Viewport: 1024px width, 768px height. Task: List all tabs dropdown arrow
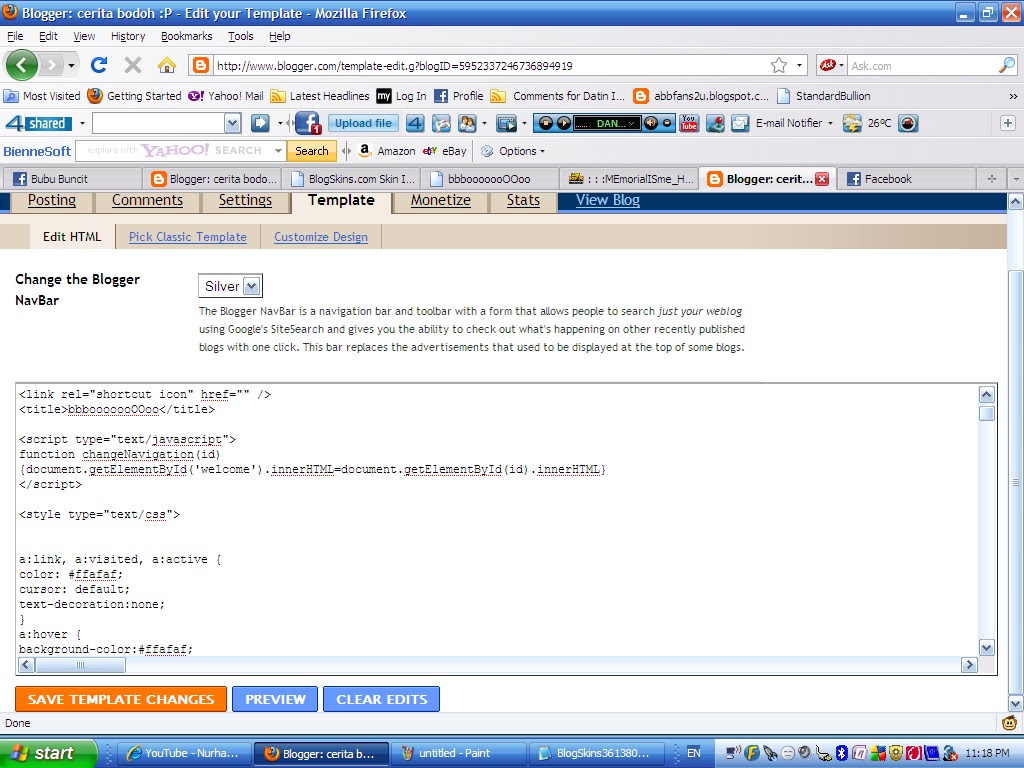(x=1016, y=179)
